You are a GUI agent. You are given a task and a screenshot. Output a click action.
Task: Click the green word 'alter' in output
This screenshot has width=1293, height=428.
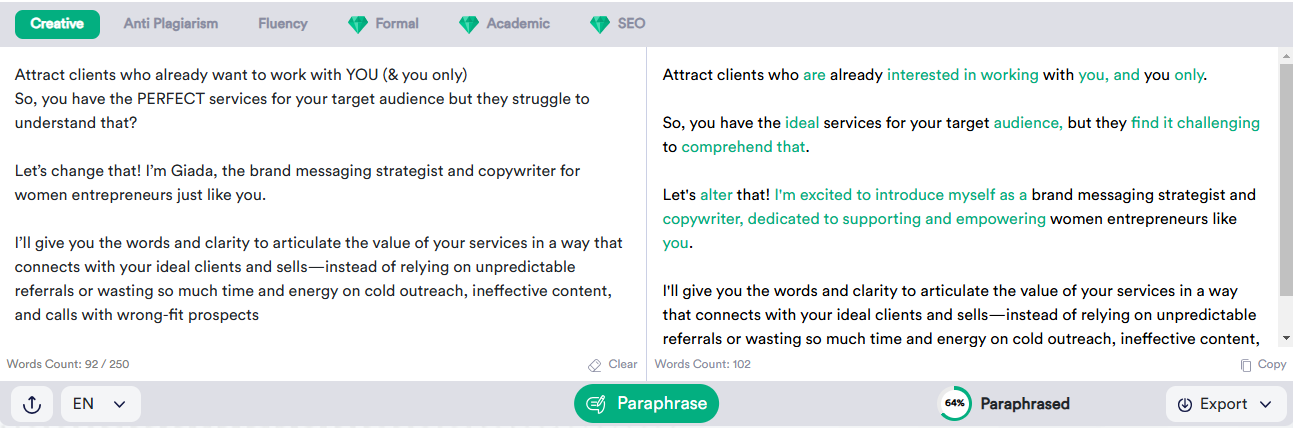coord(716,195)
